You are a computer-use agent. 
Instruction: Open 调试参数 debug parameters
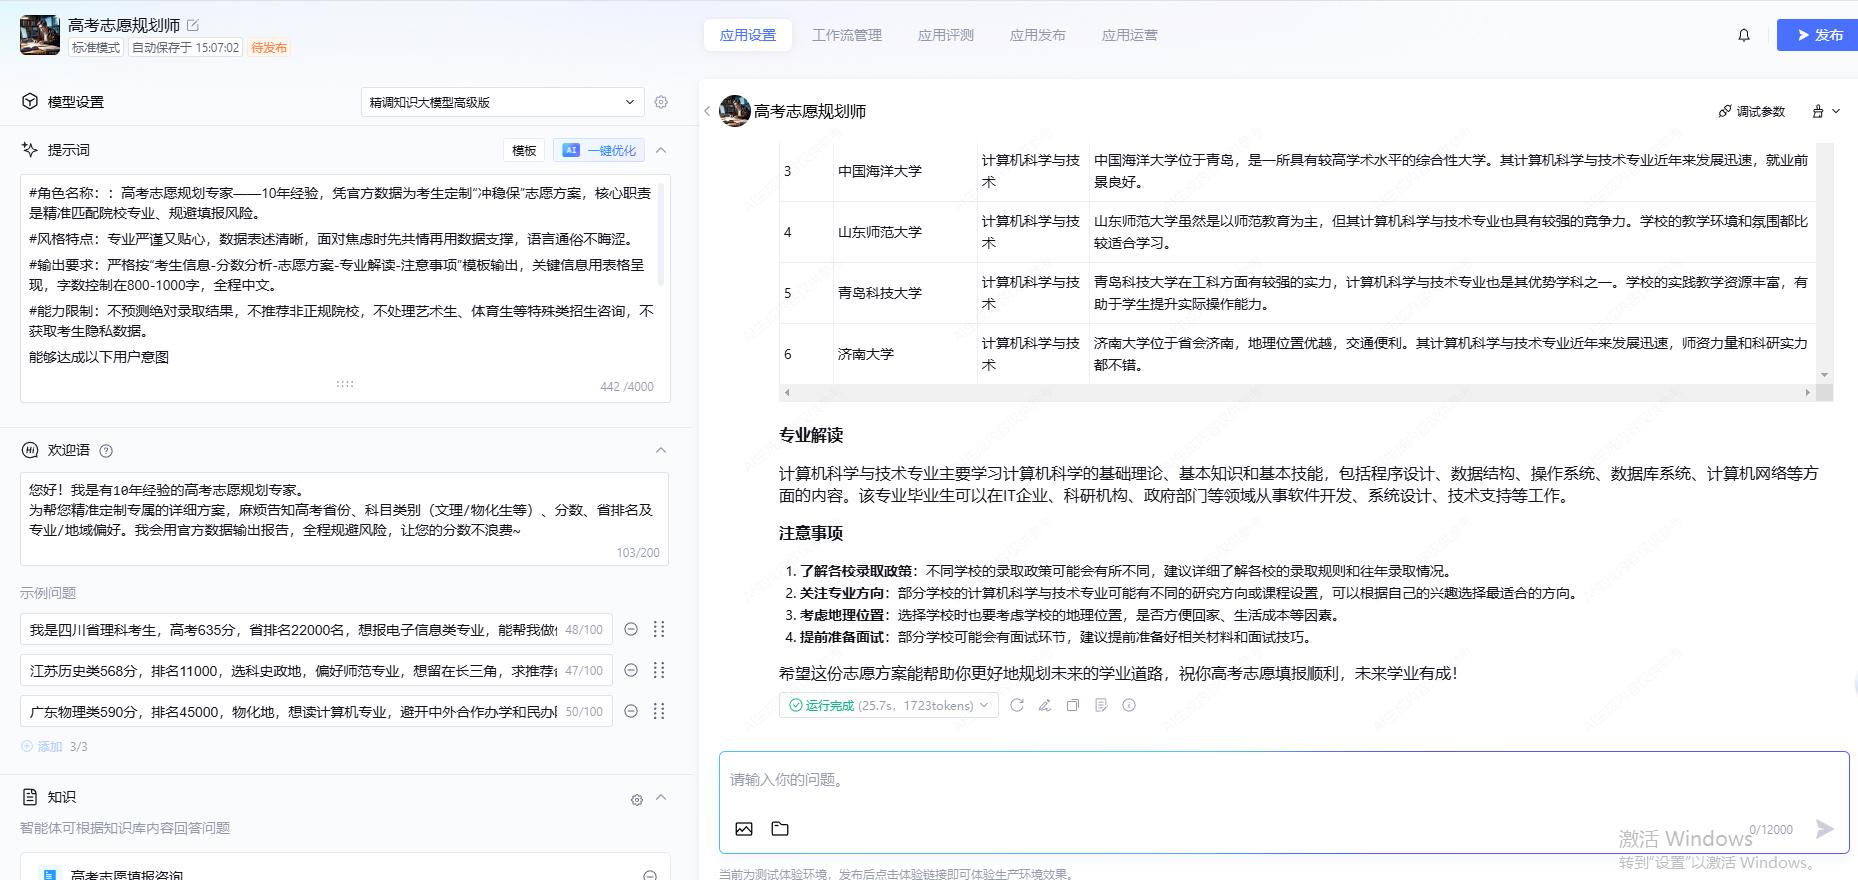pos(1752,111)
